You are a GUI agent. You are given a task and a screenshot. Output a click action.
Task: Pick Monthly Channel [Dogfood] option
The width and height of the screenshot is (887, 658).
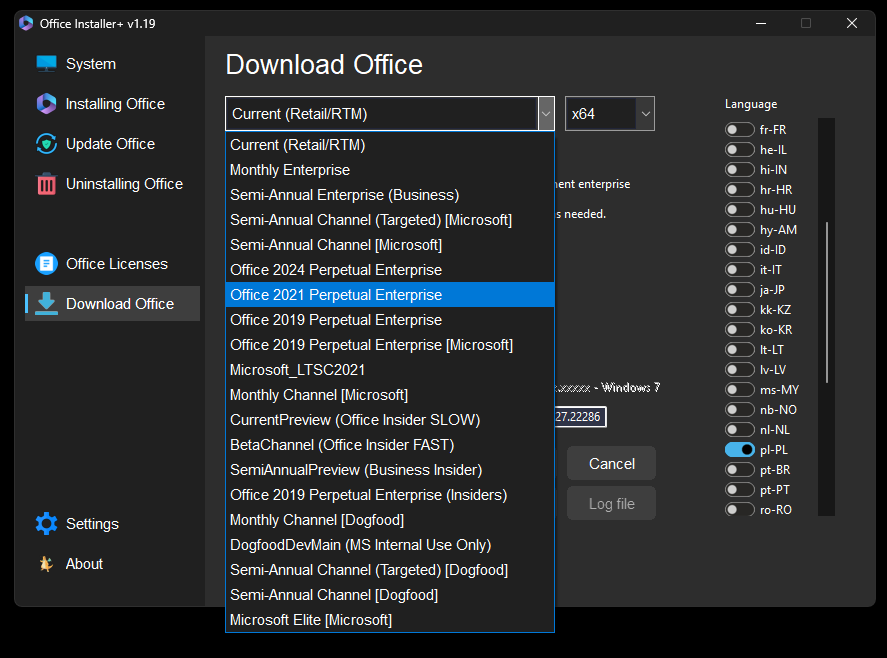390,520
